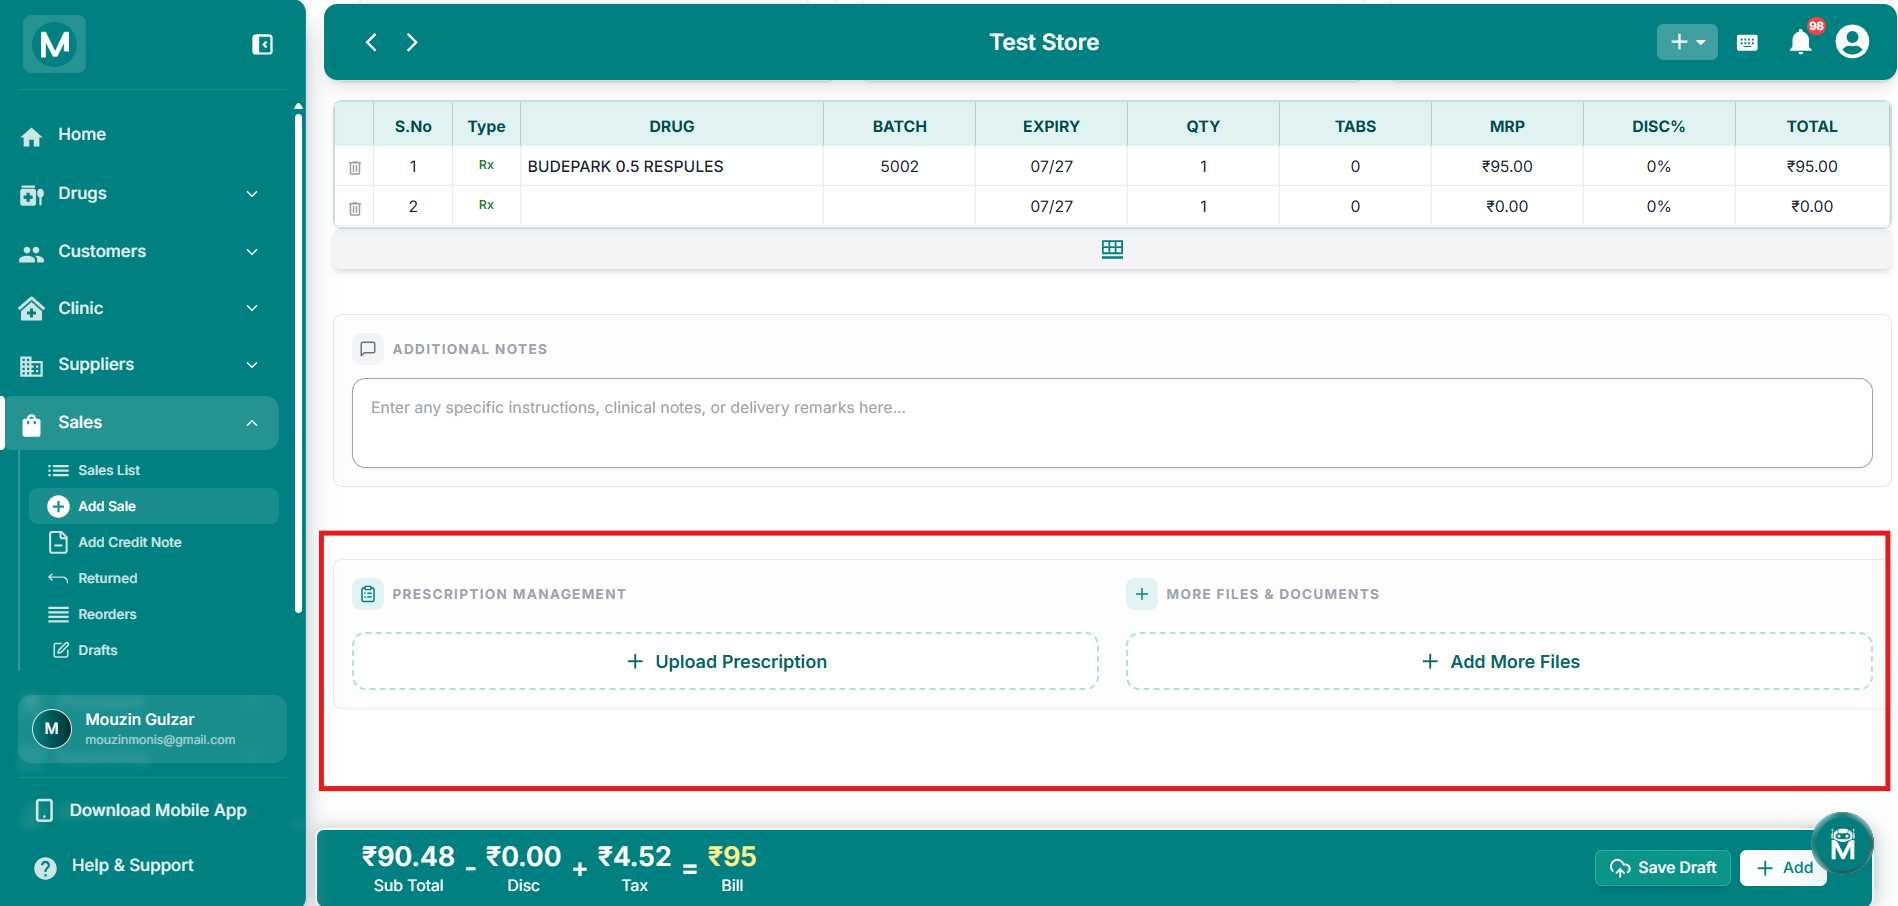Screen dimensions: 1898x906
Task: Click the Sales List lines icon
Action: tap(58, 470)
